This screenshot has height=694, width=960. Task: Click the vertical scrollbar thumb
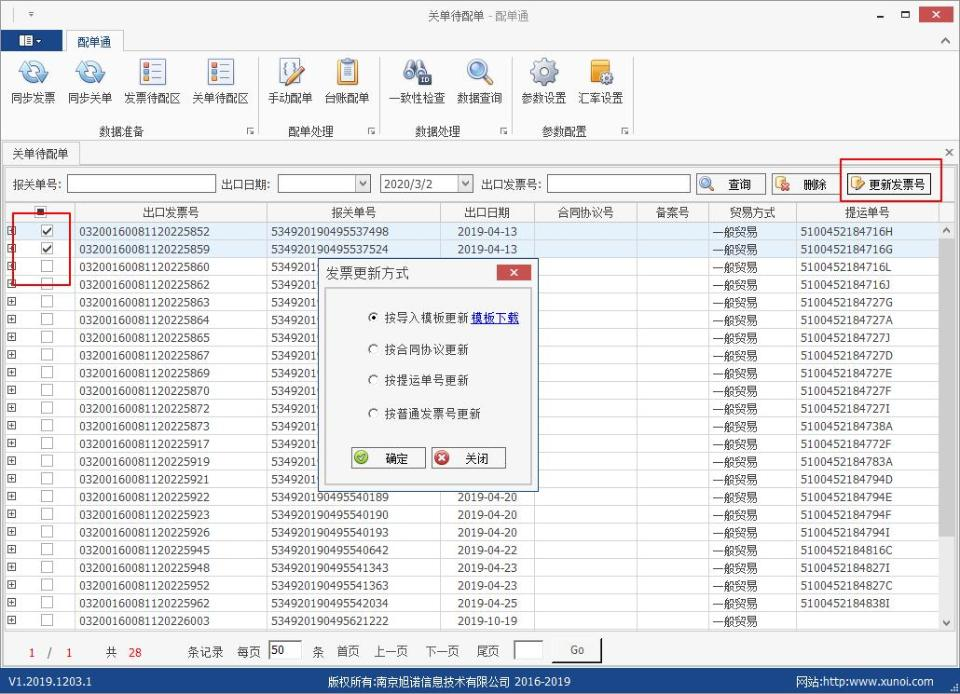[x=947, y=387]
